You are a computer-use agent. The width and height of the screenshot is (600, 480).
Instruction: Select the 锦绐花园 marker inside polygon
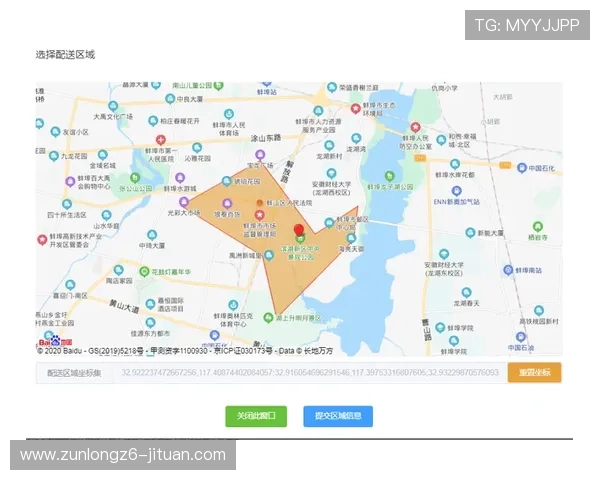click(227, 181)
